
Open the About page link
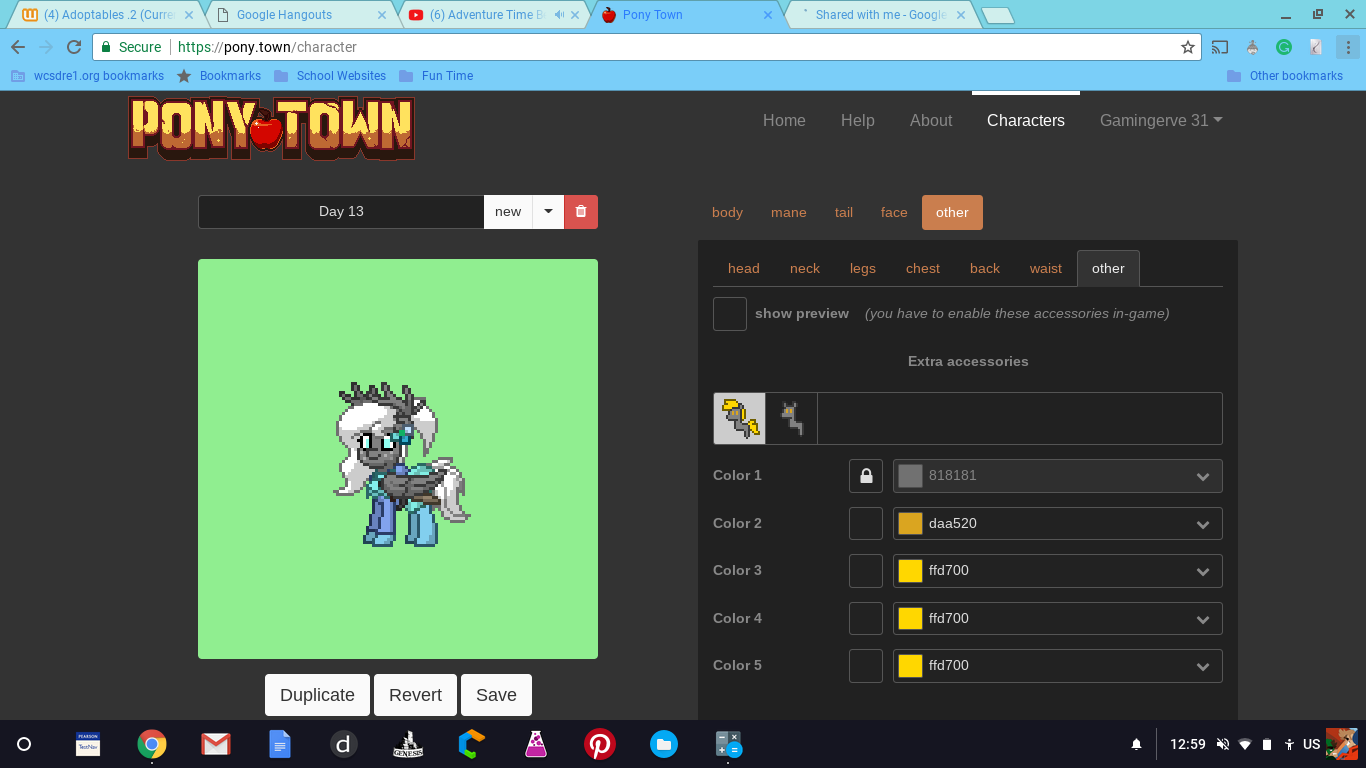[931, 120]
